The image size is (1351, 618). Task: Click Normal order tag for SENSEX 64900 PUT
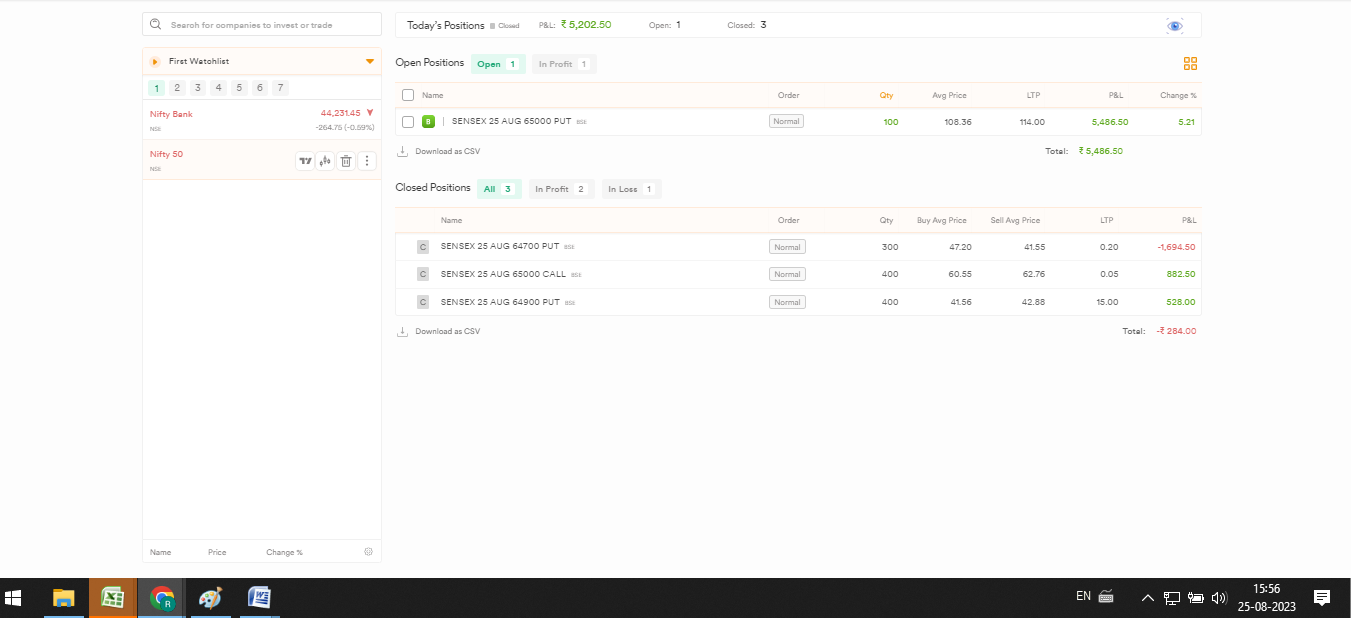click(x=787, y=302)
